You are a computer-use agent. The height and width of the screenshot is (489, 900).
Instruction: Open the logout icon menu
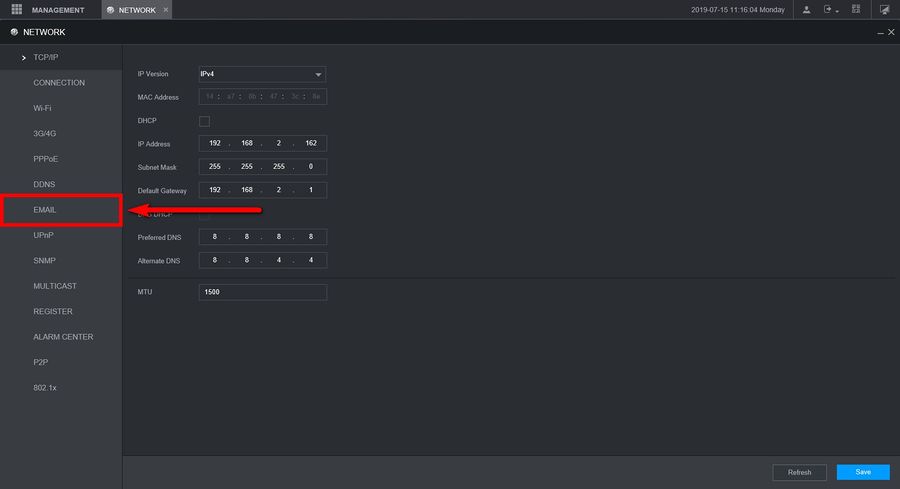pyautogui.click(x=831, y=10)
